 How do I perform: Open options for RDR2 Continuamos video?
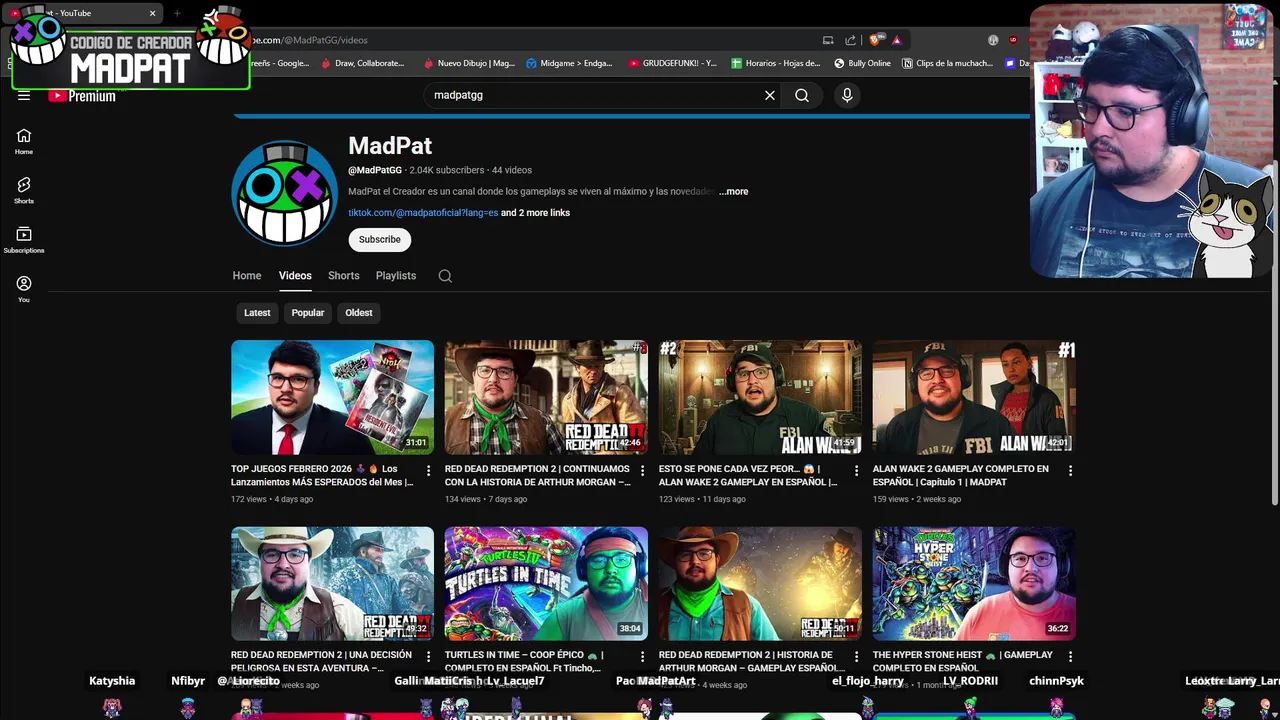(643, 470)
